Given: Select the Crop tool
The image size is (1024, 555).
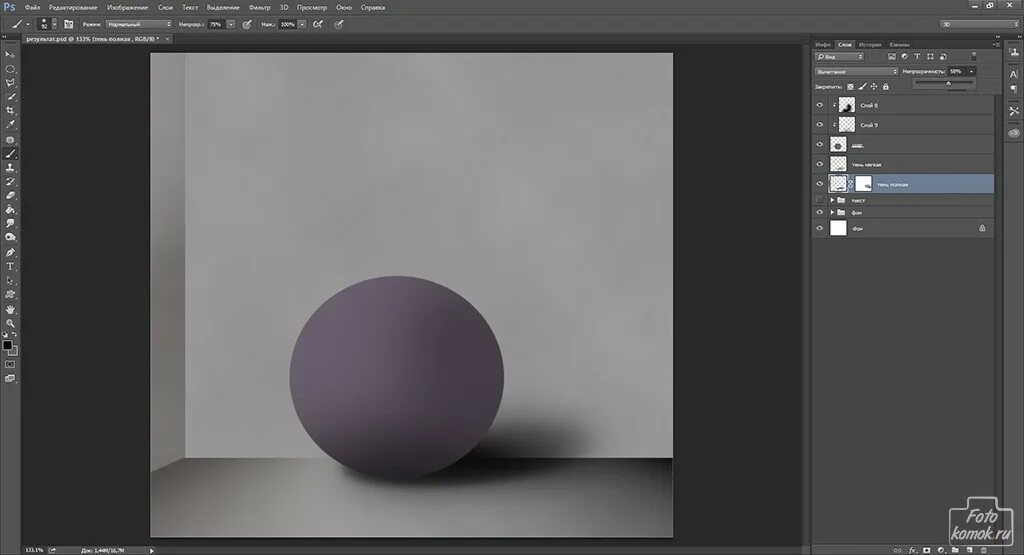Looking at the screenshot, I should (10, 110).
